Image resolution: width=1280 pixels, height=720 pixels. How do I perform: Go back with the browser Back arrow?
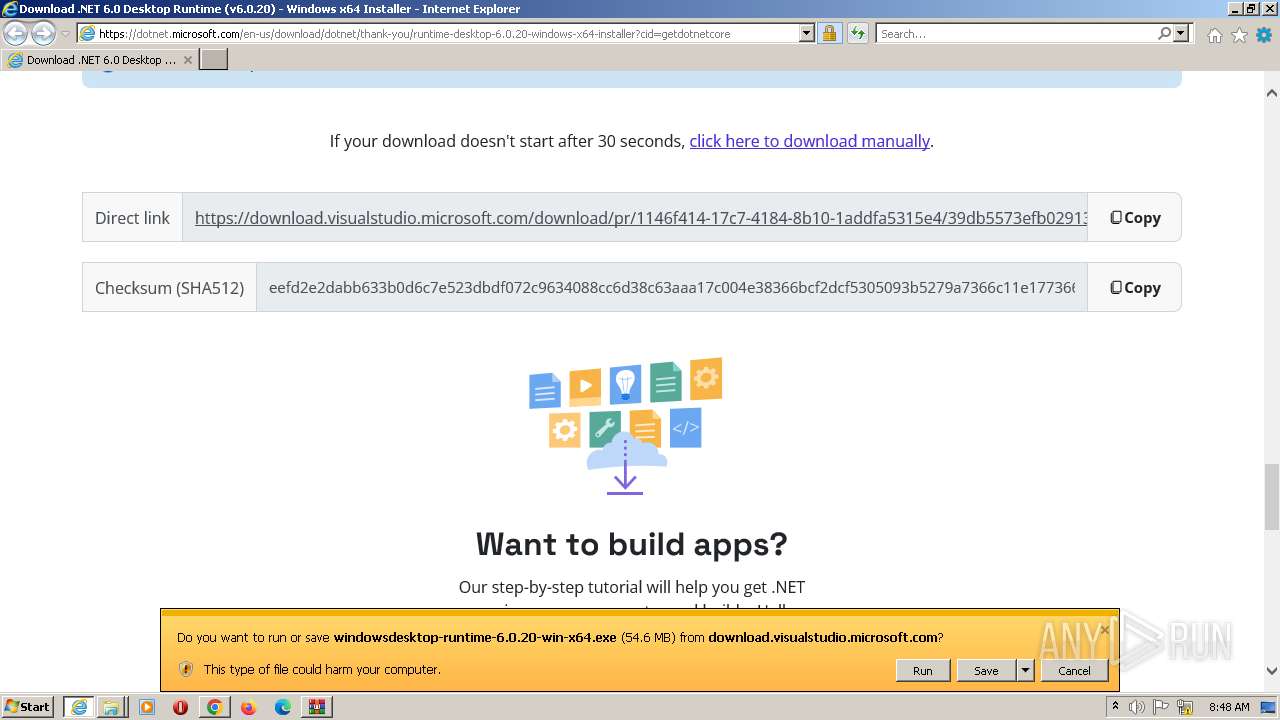[15, 33]
